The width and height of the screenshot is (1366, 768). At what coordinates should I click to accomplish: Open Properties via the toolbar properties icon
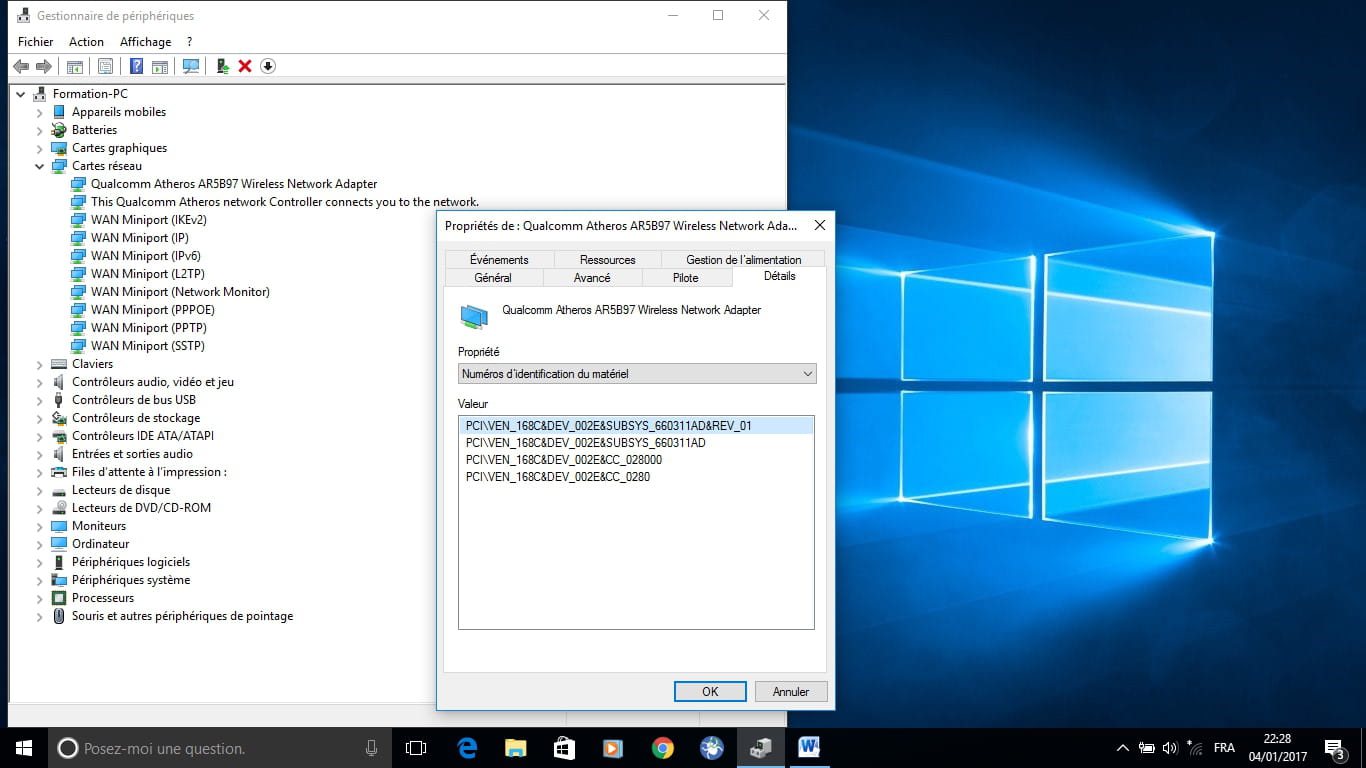[x=105, y=66]
